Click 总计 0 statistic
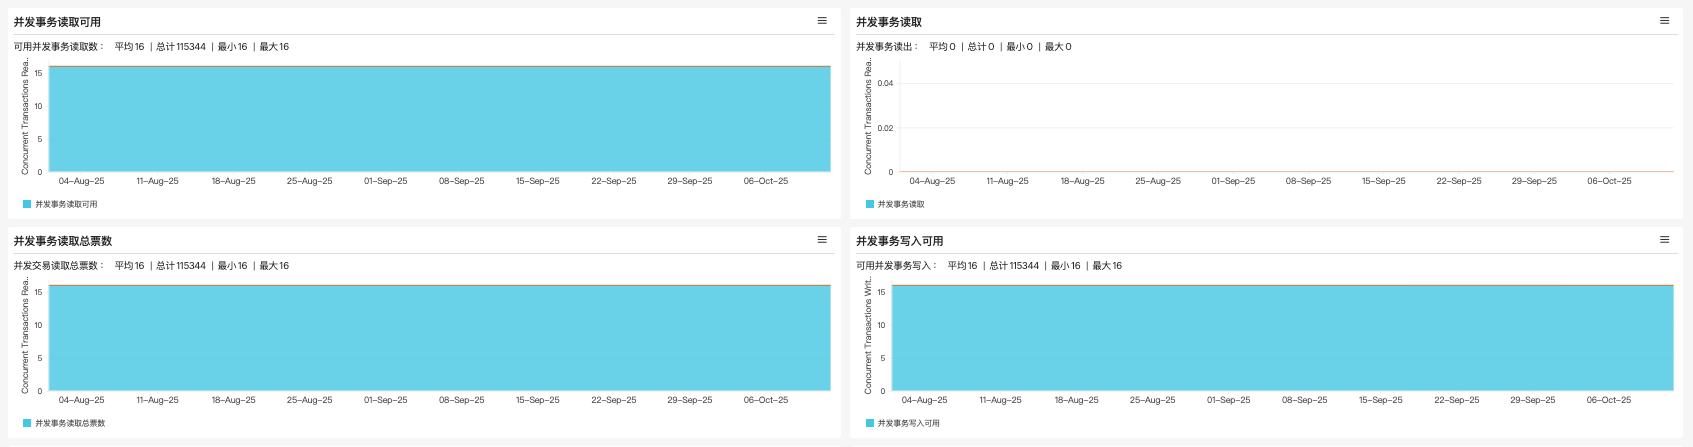The width and height of the screenshot is (1693, 447). click(981, 47)
